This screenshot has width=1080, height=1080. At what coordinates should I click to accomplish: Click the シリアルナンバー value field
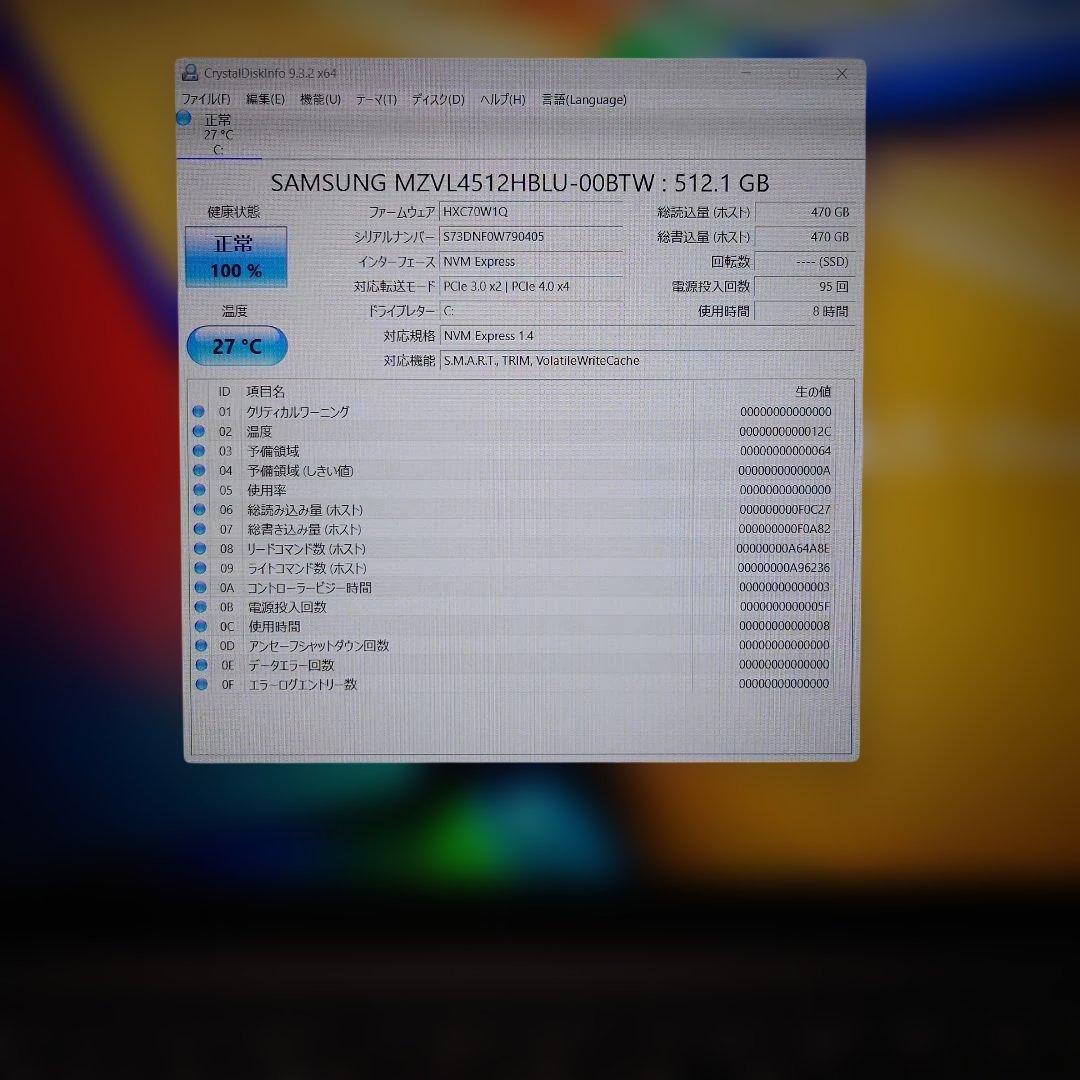coord(531,237)
